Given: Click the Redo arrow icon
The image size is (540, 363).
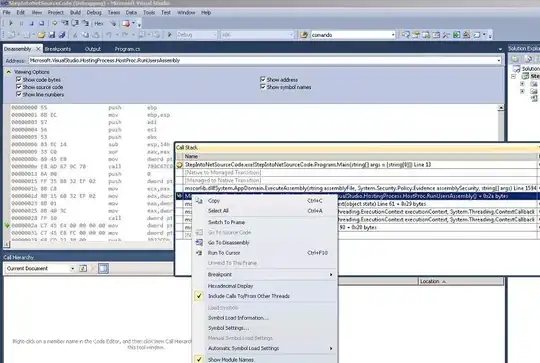Looking at the screenshot, I should 125,35.
